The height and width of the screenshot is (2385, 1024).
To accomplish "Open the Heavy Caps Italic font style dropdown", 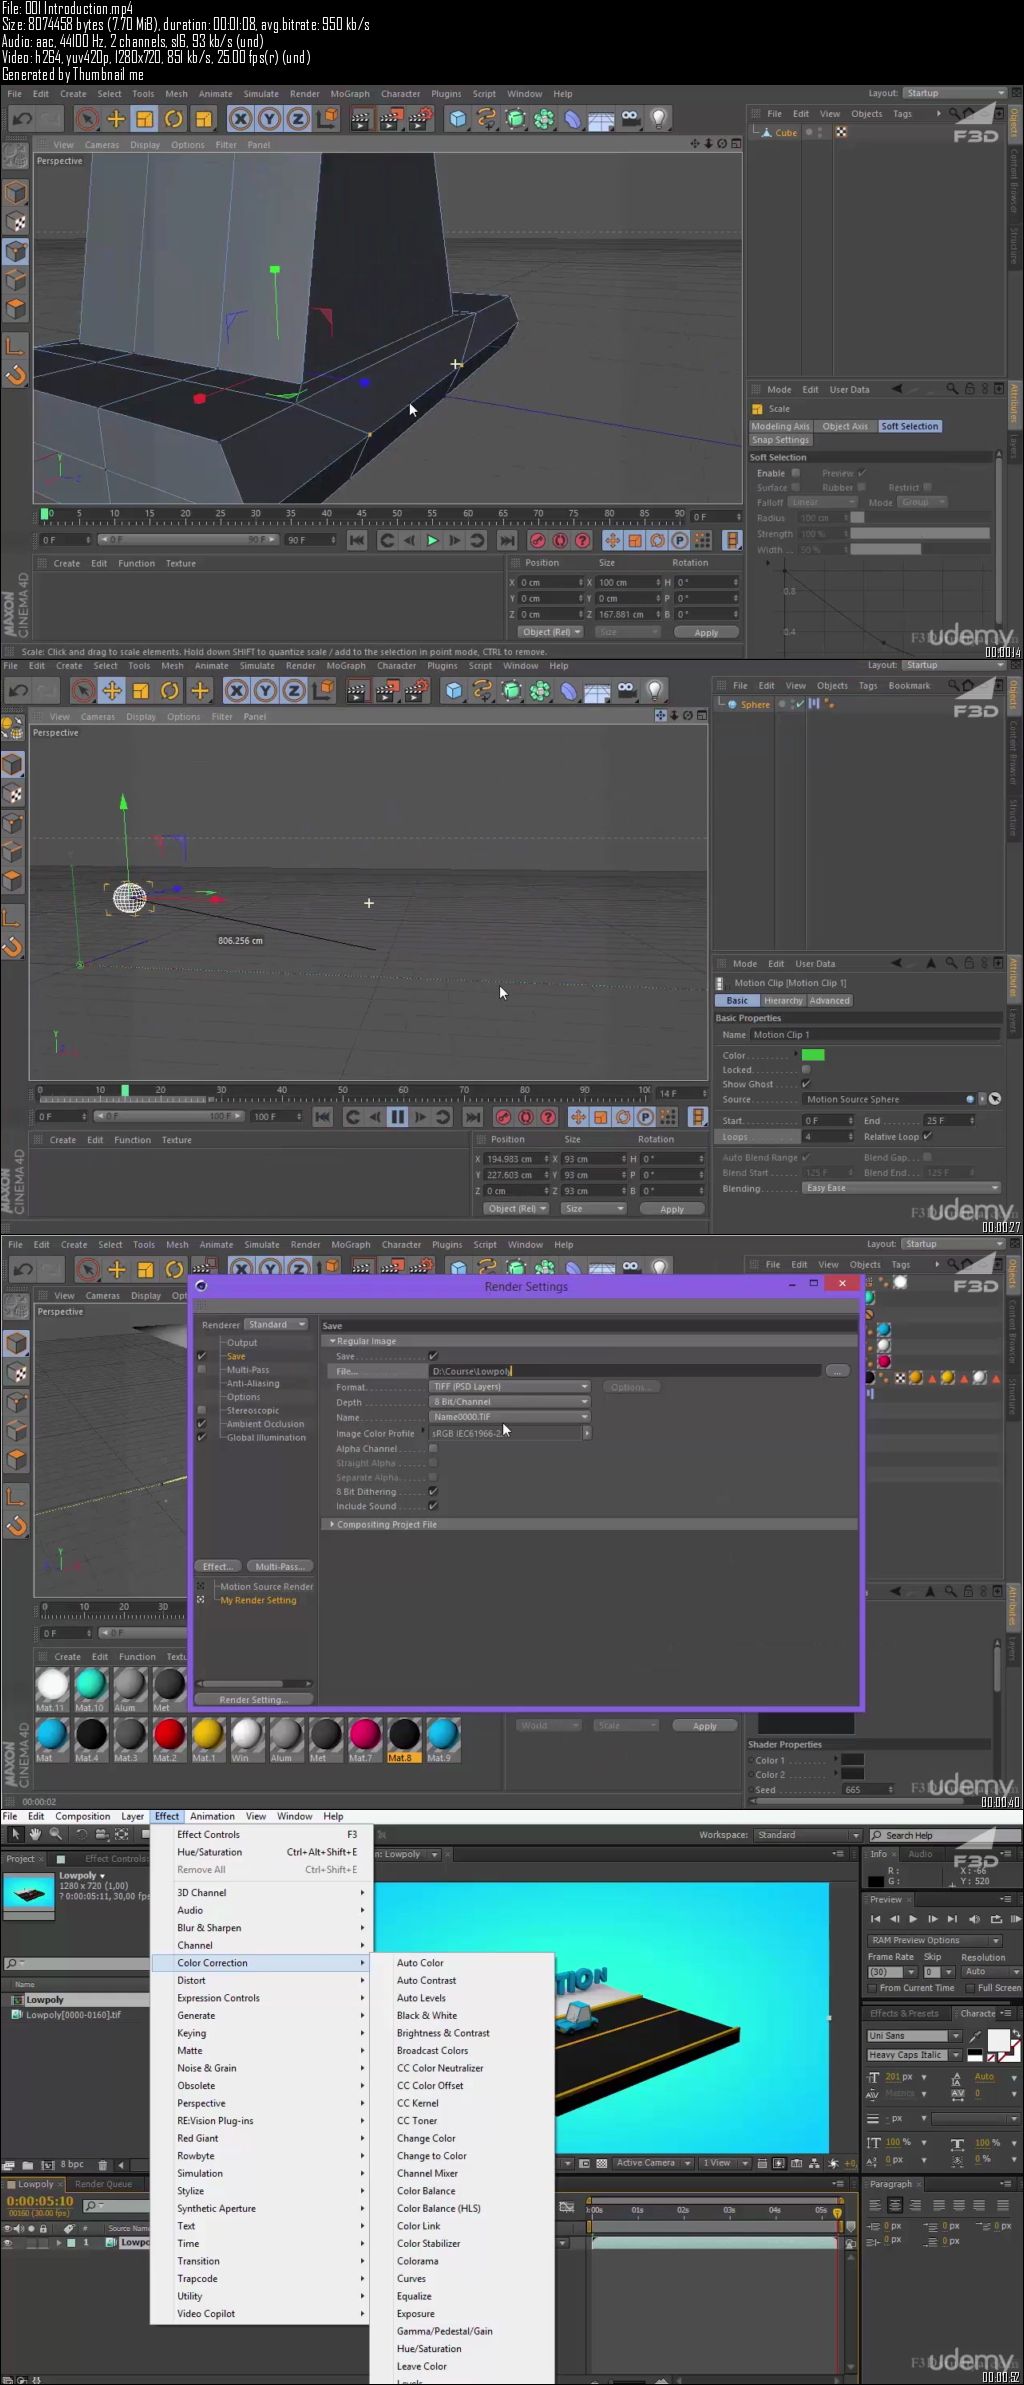I will click(913, 2055).
